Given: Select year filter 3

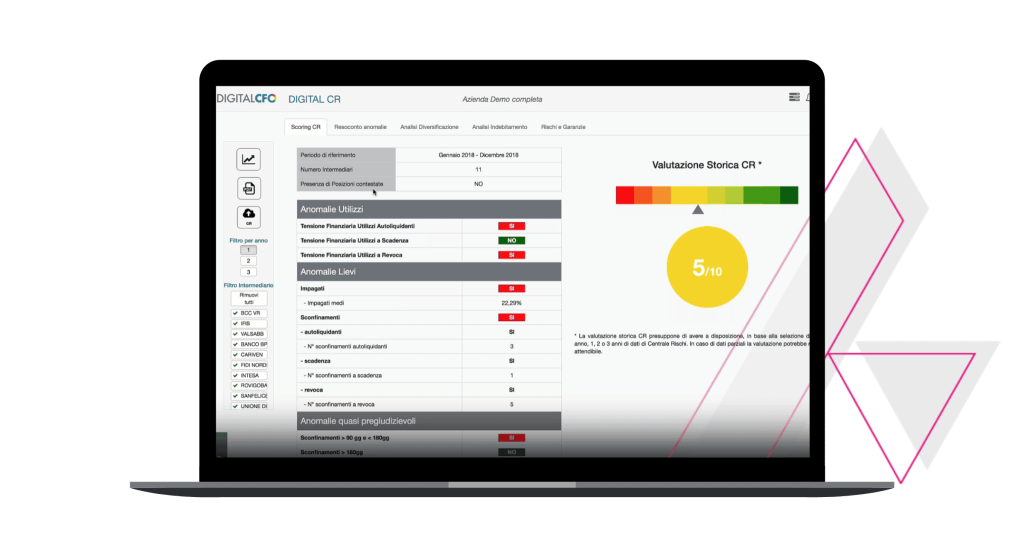Looking at the screenshot, I should coord(248,272).
